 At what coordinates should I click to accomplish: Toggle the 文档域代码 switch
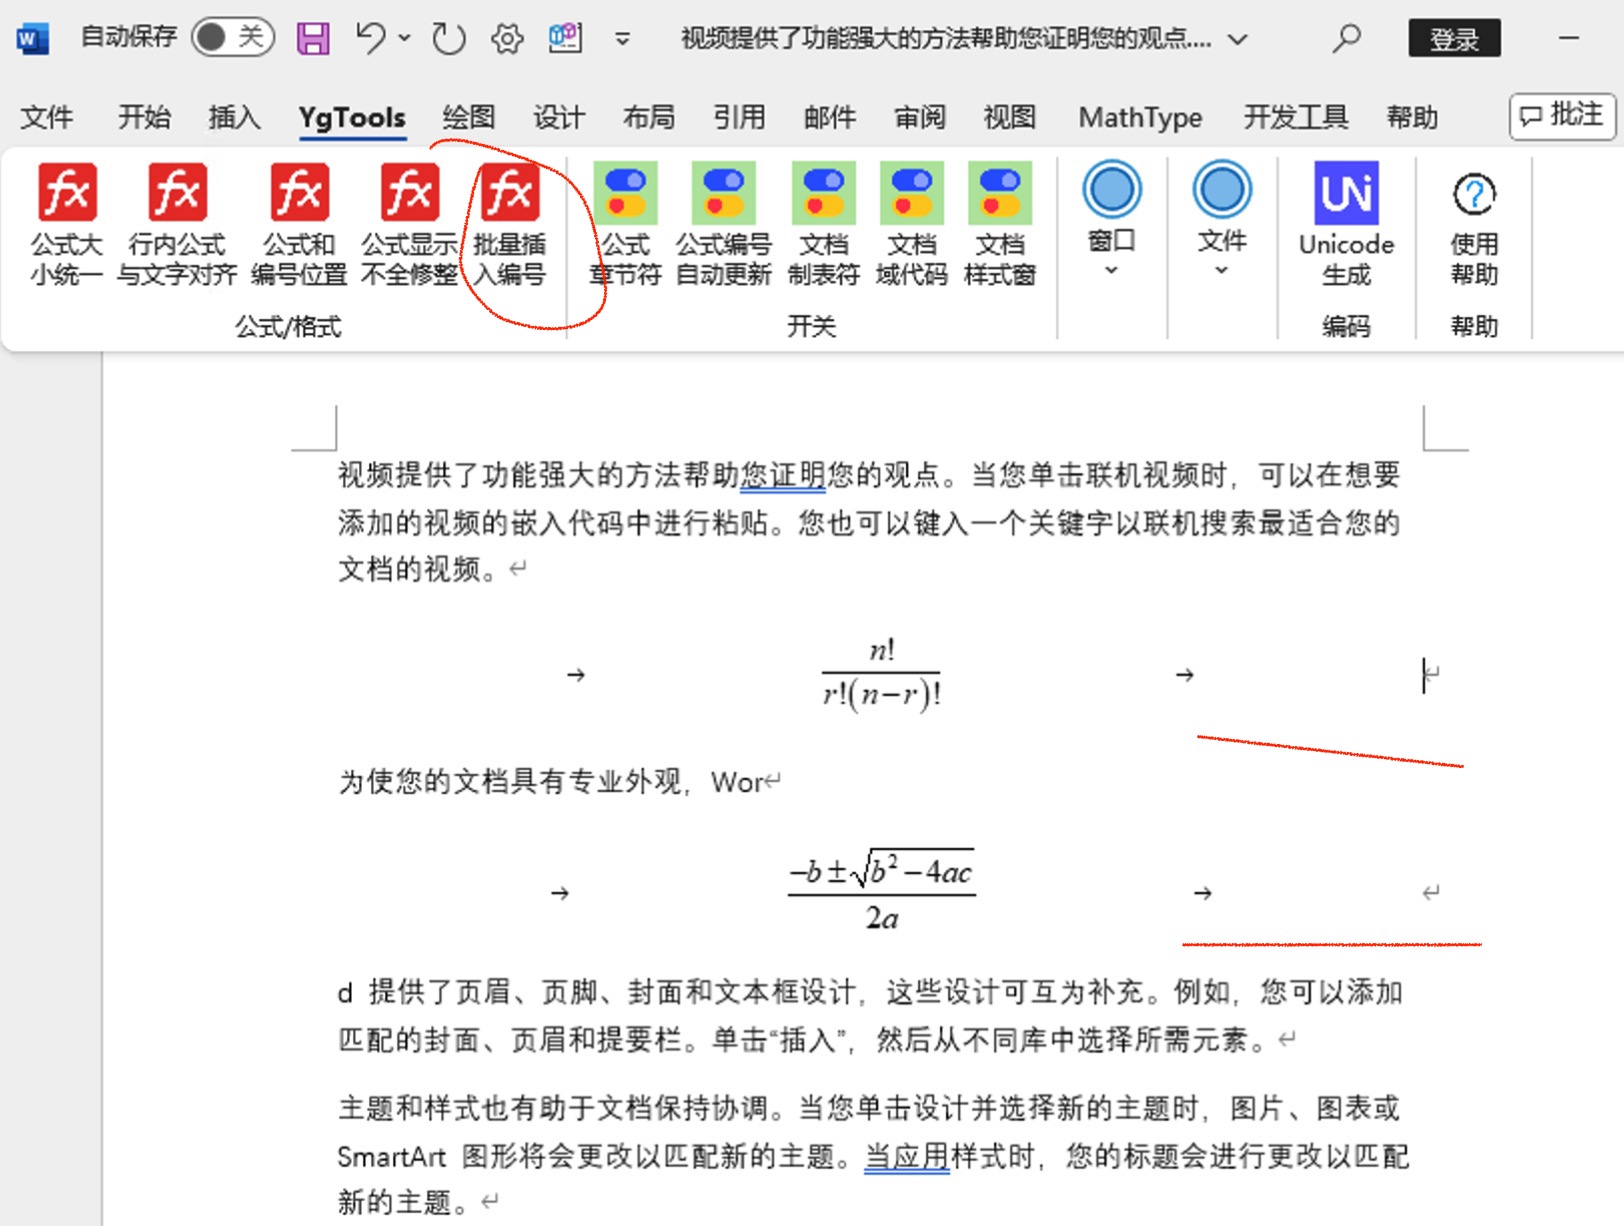pos(912,225)
